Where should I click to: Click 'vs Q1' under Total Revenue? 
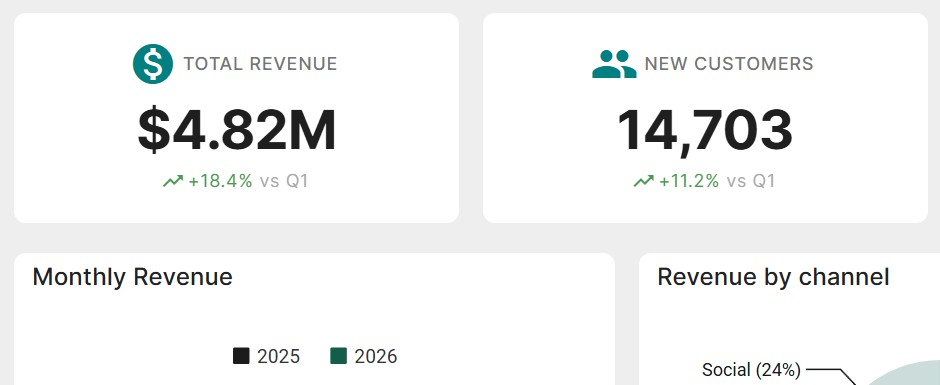click(x=284, y=181)
